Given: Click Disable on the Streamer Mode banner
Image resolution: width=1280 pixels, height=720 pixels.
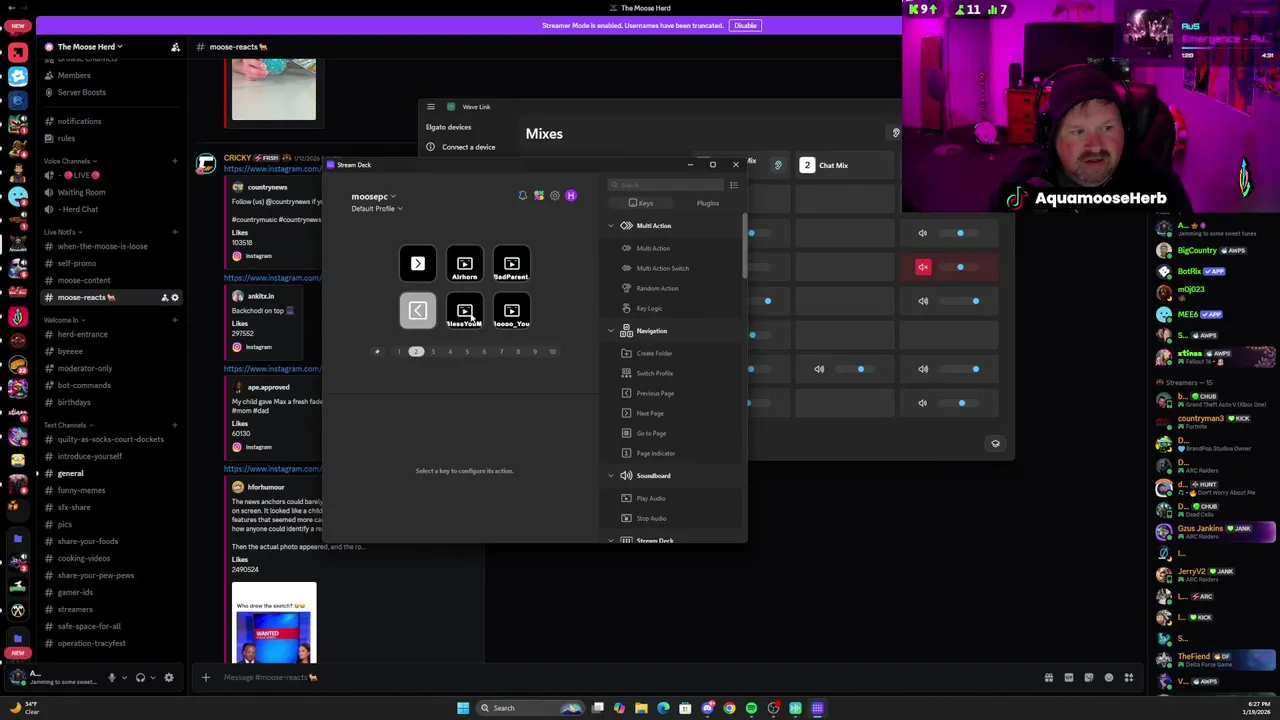Looking at the screenshot, I should pyautogui.click(x=745, y=25).
